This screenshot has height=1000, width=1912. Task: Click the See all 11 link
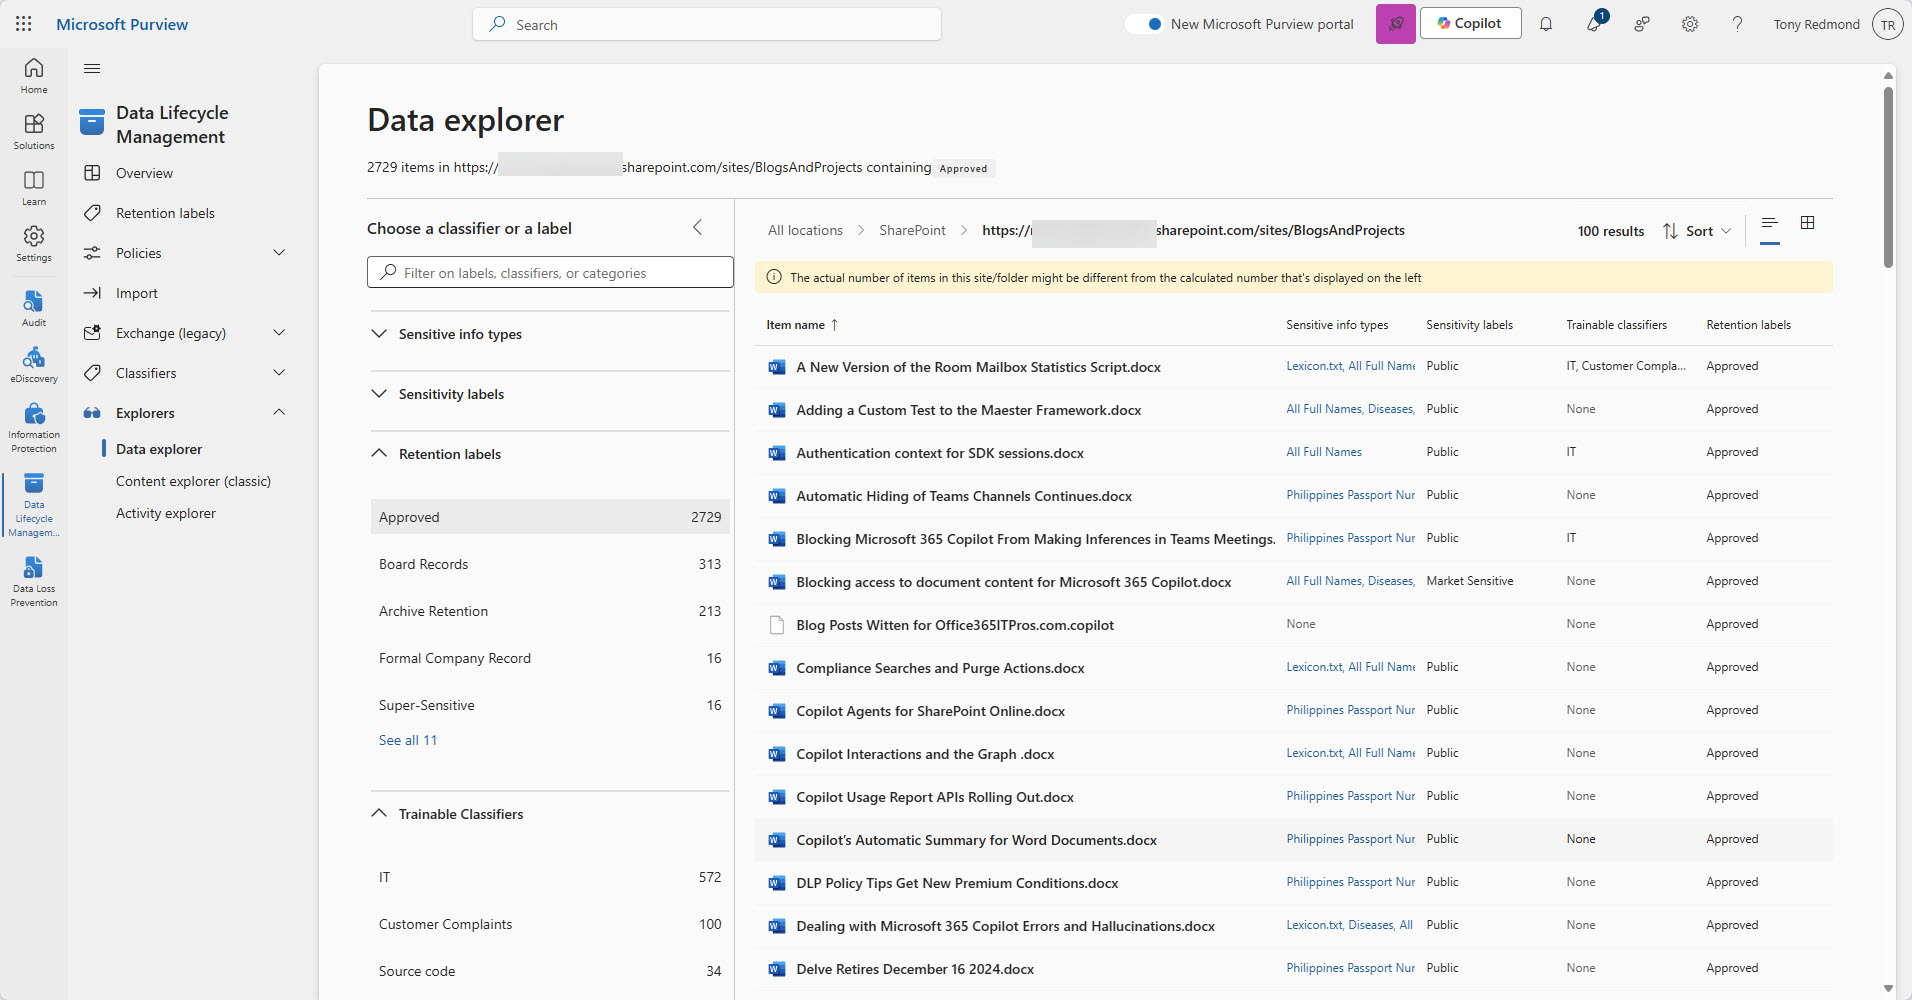(407, 739)
